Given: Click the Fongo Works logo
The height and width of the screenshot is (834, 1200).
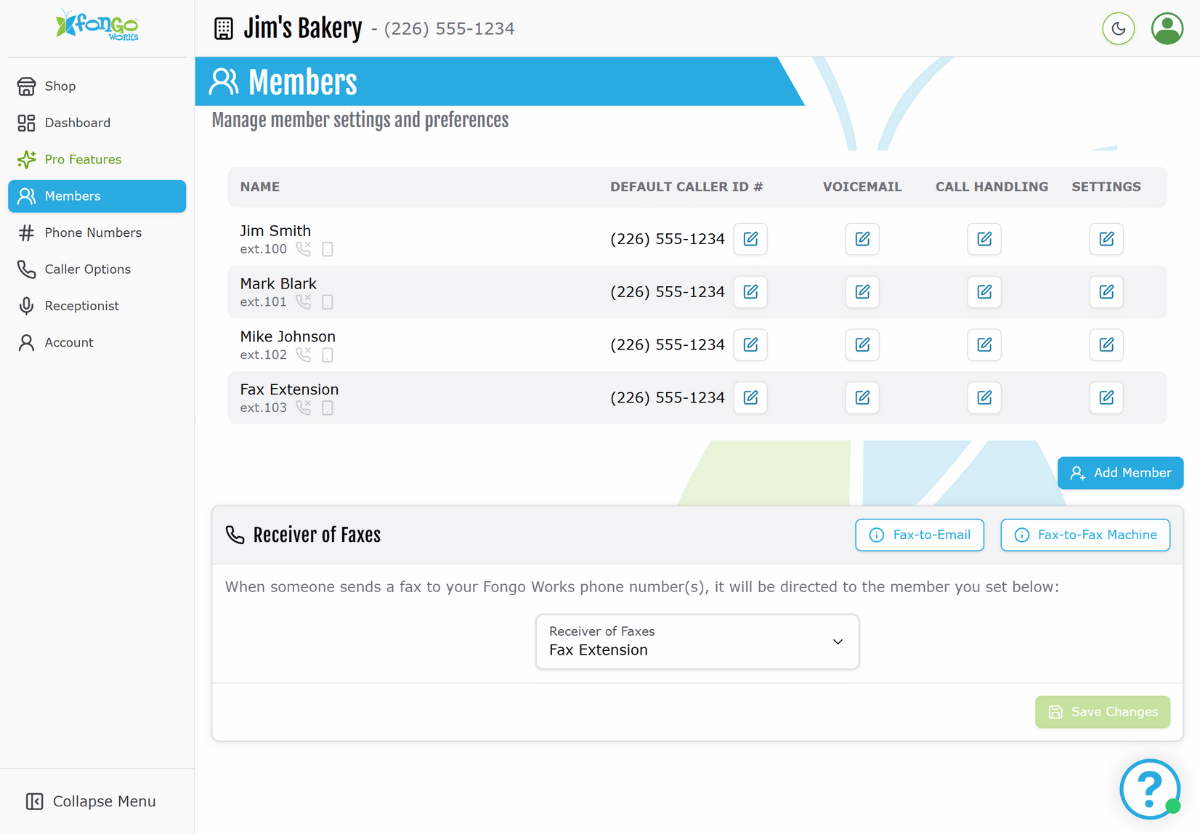Looking at the screenshot, I should 97,25.
